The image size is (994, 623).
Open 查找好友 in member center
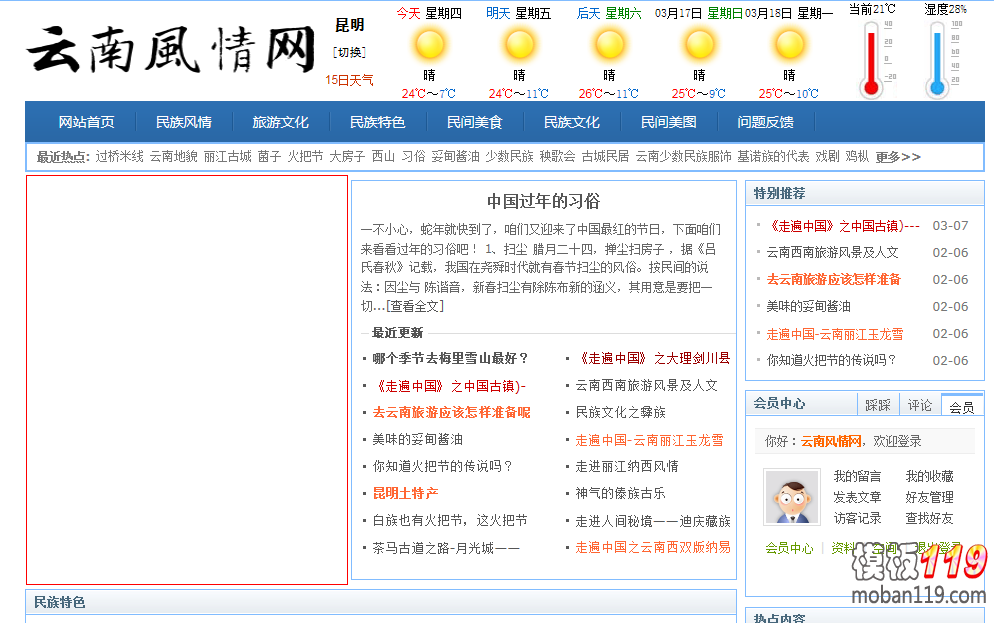click(x=929, y=518)
